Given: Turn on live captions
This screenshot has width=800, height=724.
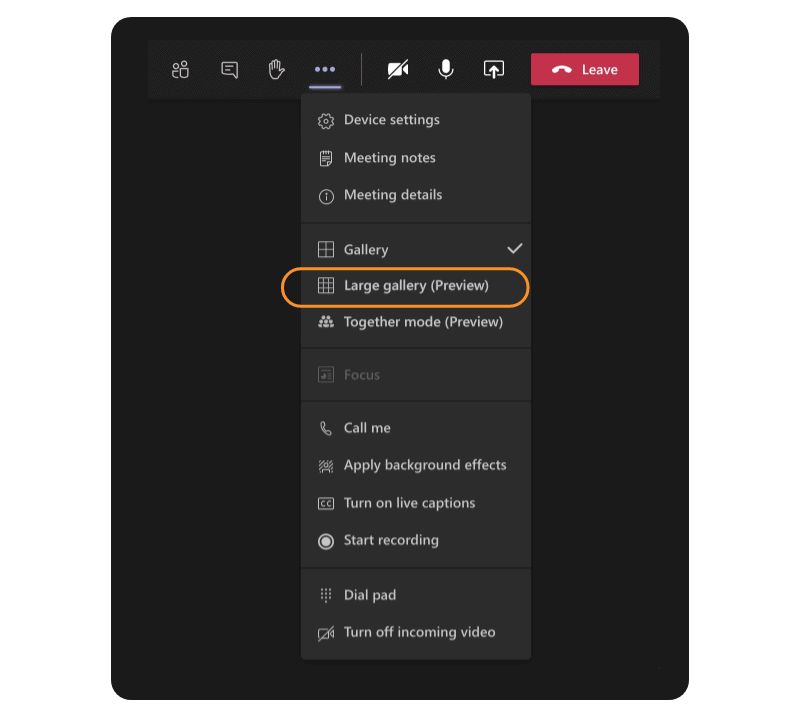Looking at the screenshot, I should click(x=416, y=503).
